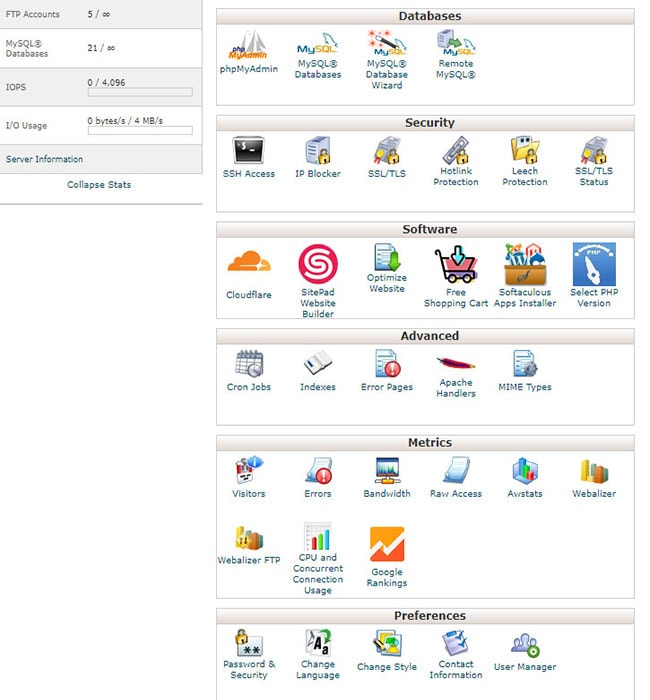Open User Manager
The image size is (650, 700).
pos(525,652)
